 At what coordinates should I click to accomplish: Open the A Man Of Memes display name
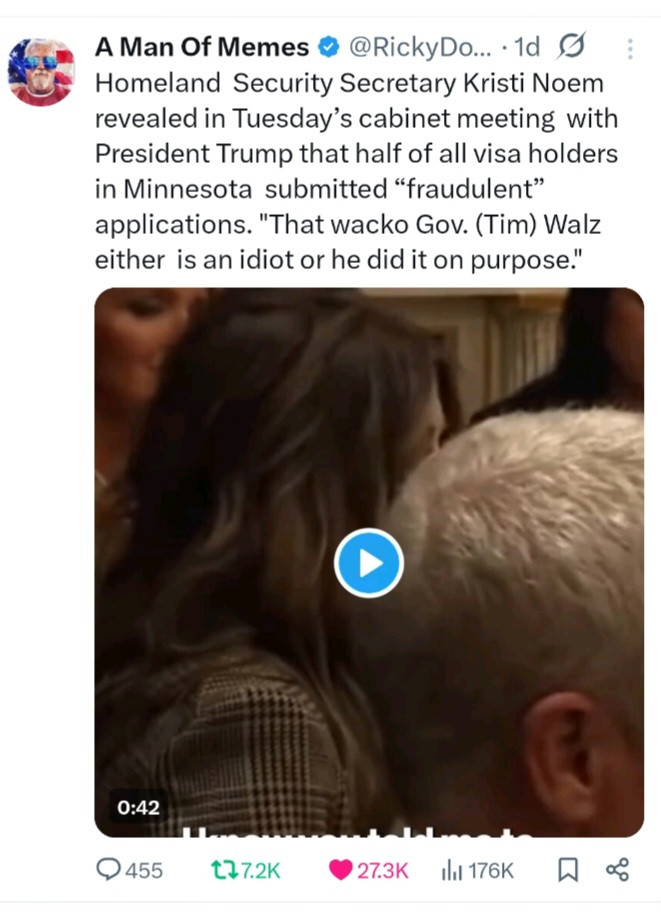click(x=201, y=47)
